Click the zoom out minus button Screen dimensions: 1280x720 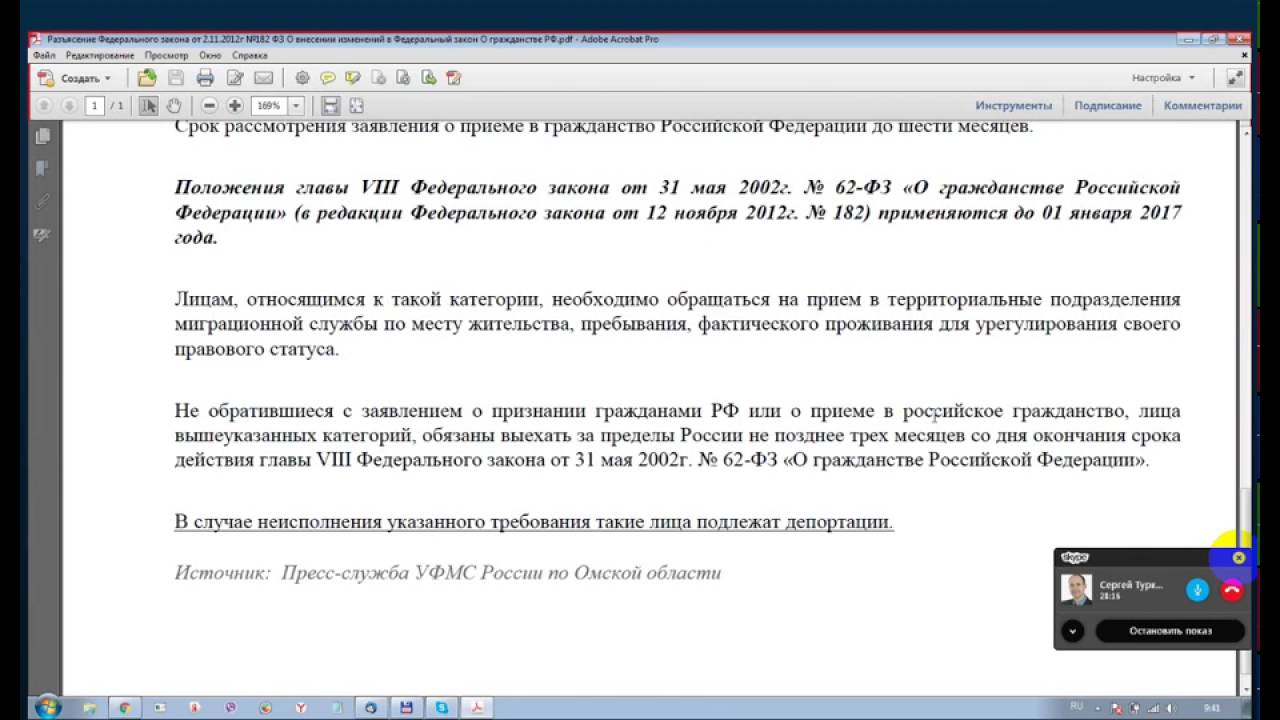[209, 105]
